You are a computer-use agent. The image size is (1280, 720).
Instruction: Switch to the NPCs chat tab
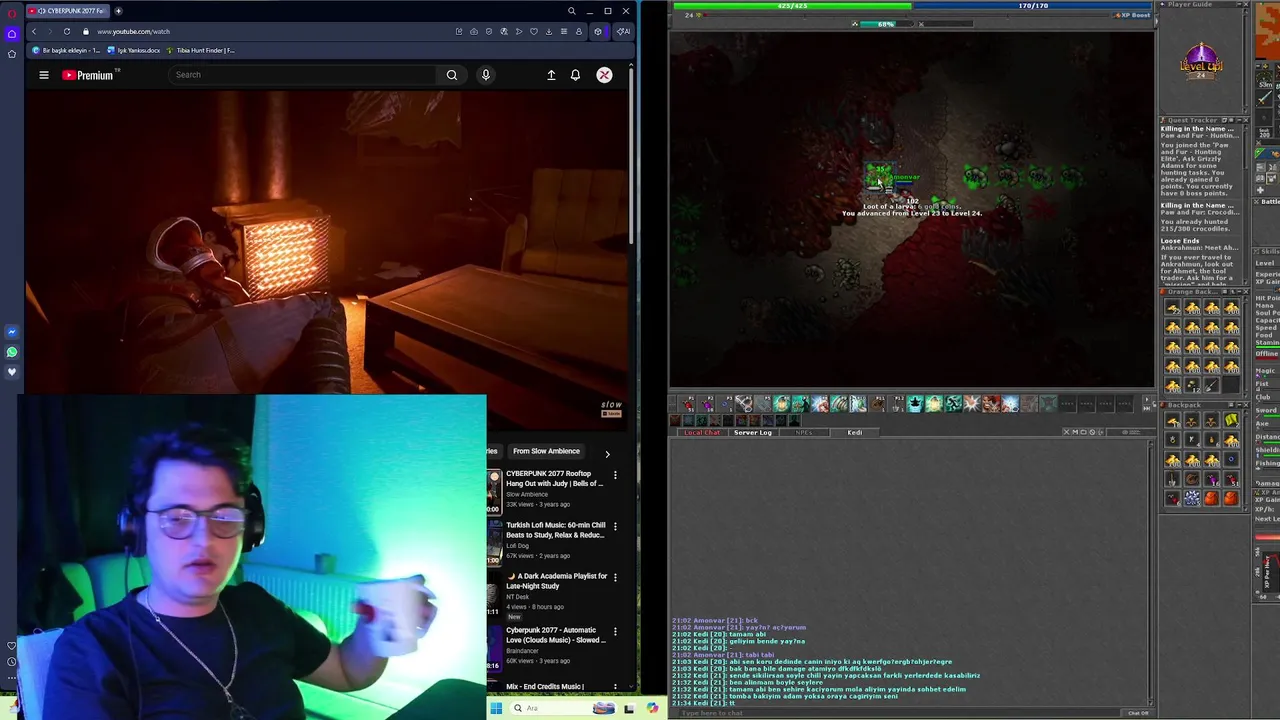point(804,433)
